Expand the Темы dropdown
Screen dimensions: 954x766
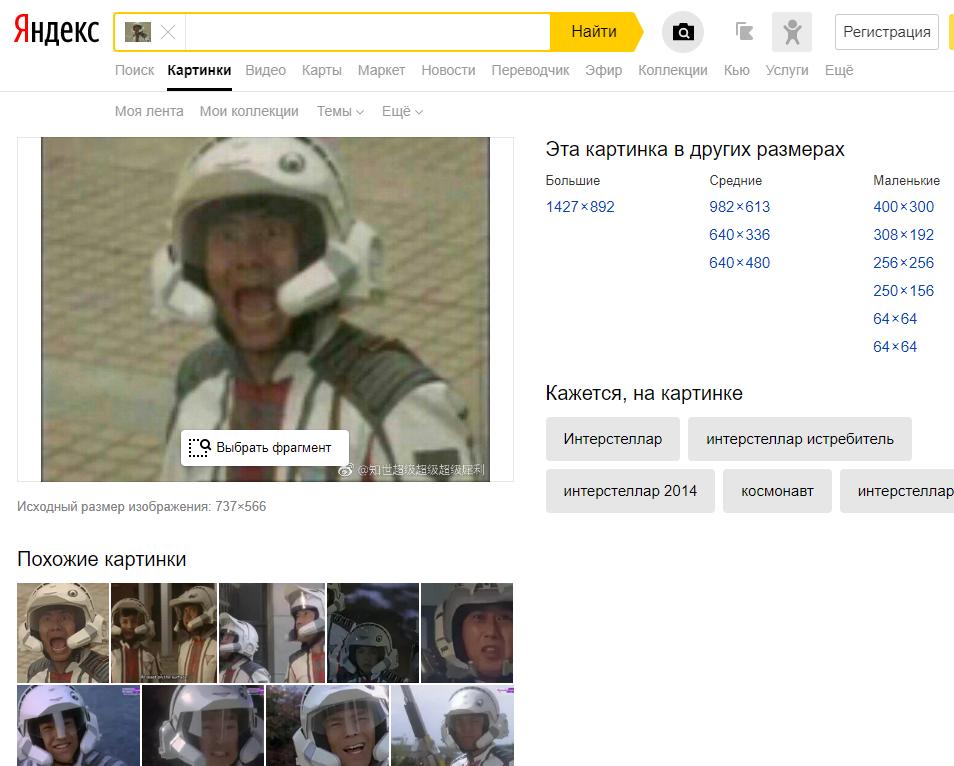tap(339, 111)
